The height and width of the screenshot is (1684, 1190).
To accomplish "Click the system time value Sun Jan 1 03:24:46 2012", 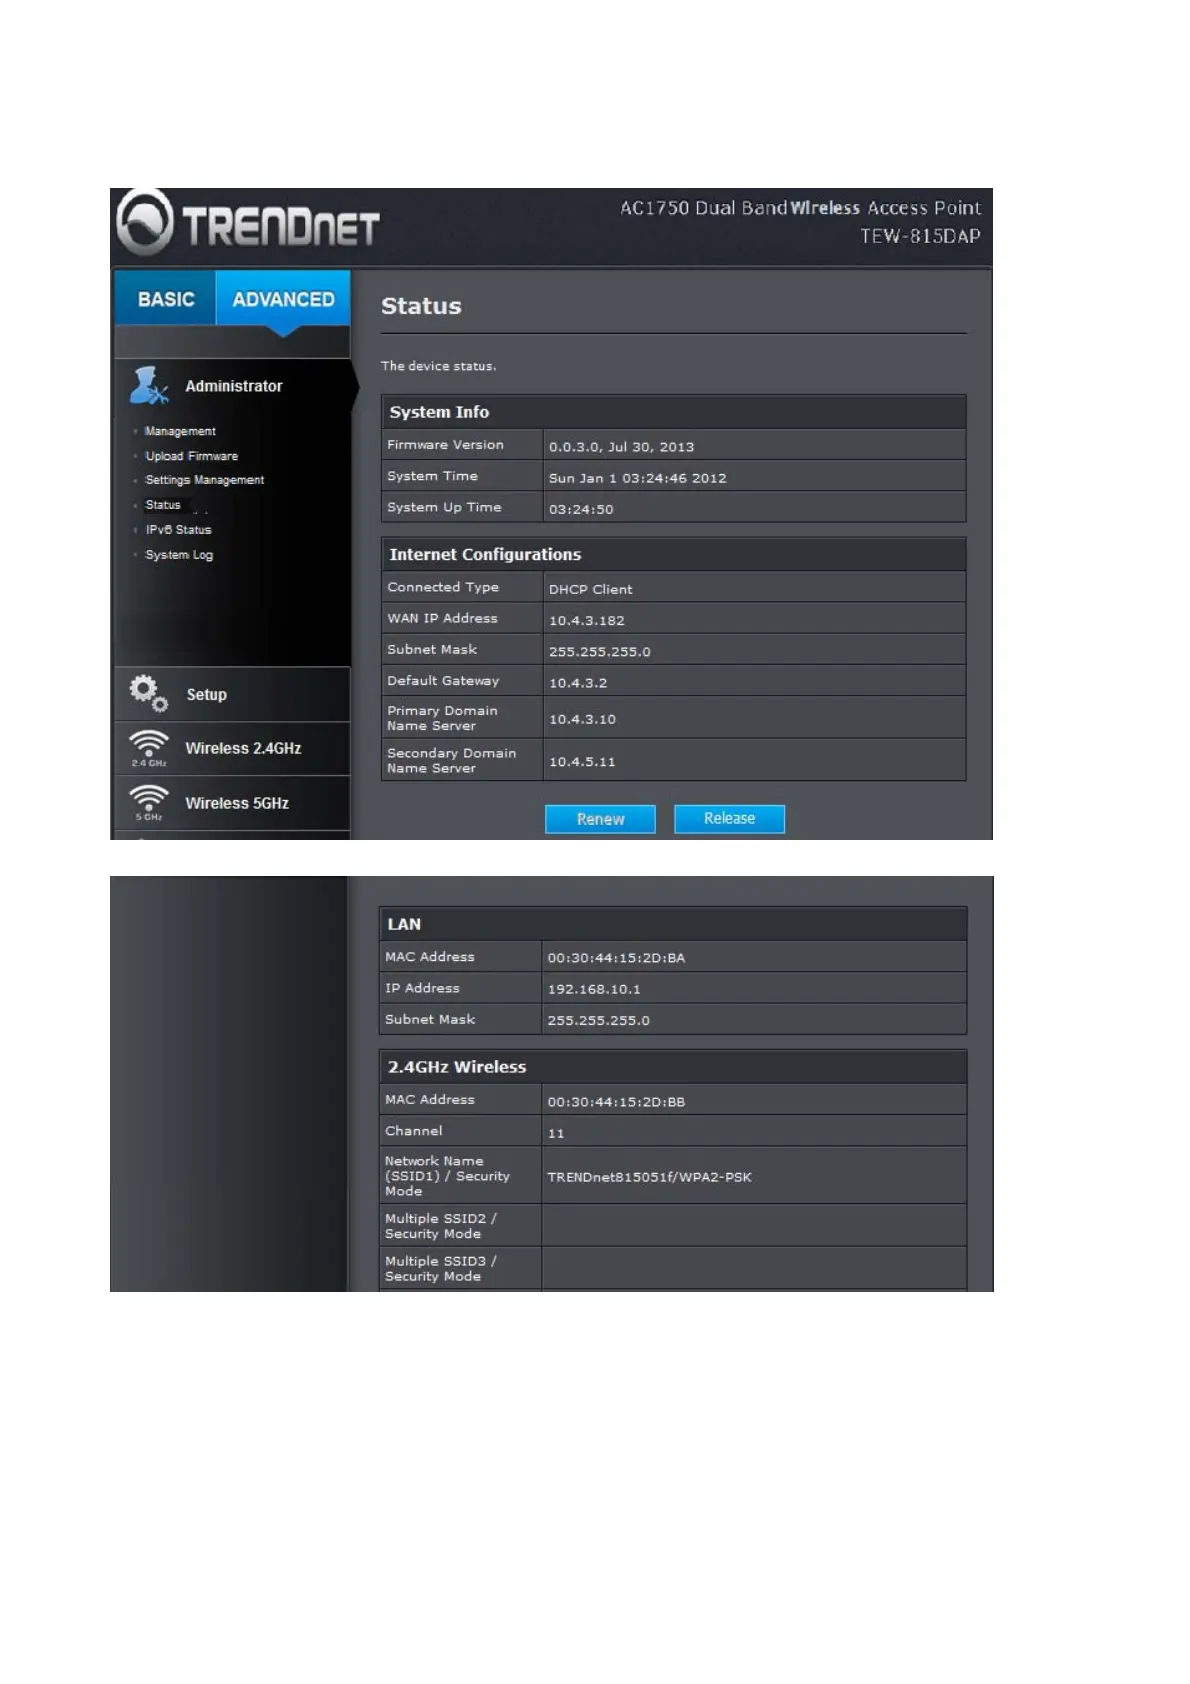I will tap(637, 478).
